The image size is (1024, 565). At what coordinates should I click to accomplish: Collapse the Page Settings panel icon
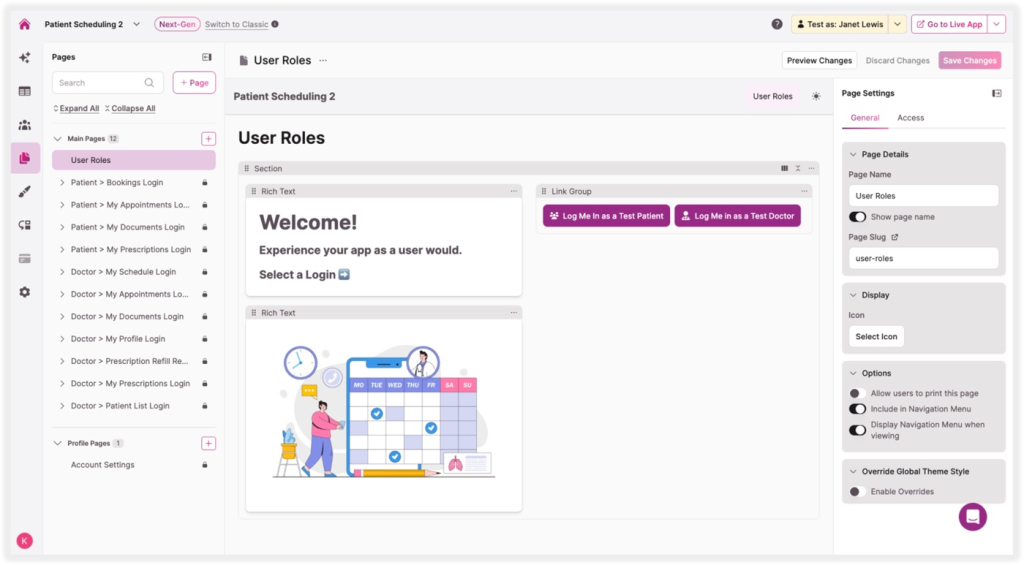pos(997,93)
